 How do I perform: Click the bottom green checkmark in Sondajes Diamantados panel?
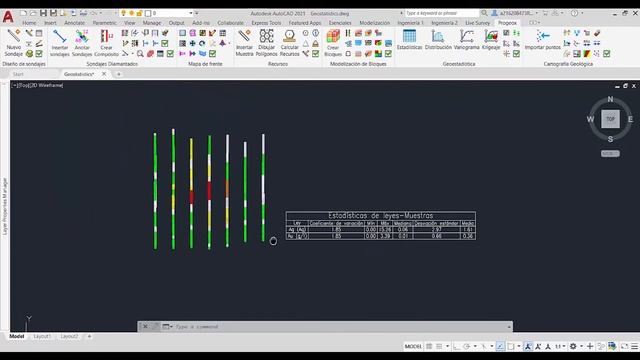[170, 53]
